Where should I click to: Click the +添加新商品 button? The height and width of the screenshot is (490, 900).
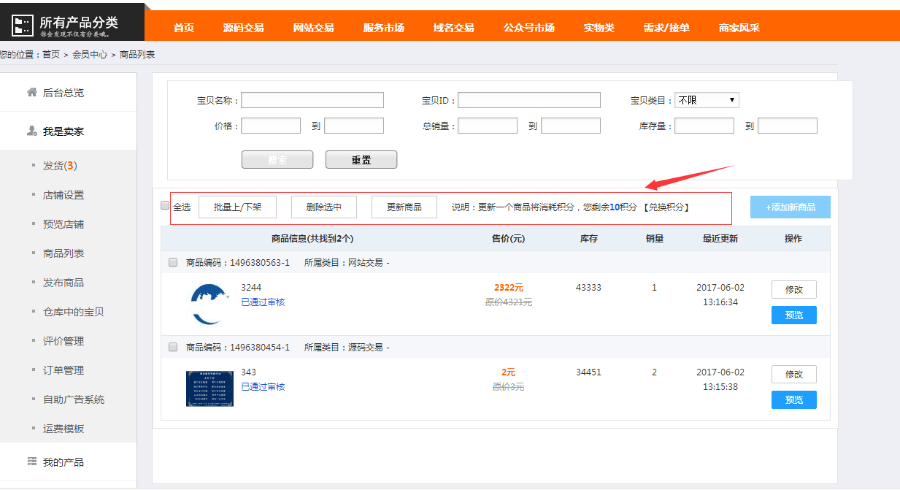point(790,207)
